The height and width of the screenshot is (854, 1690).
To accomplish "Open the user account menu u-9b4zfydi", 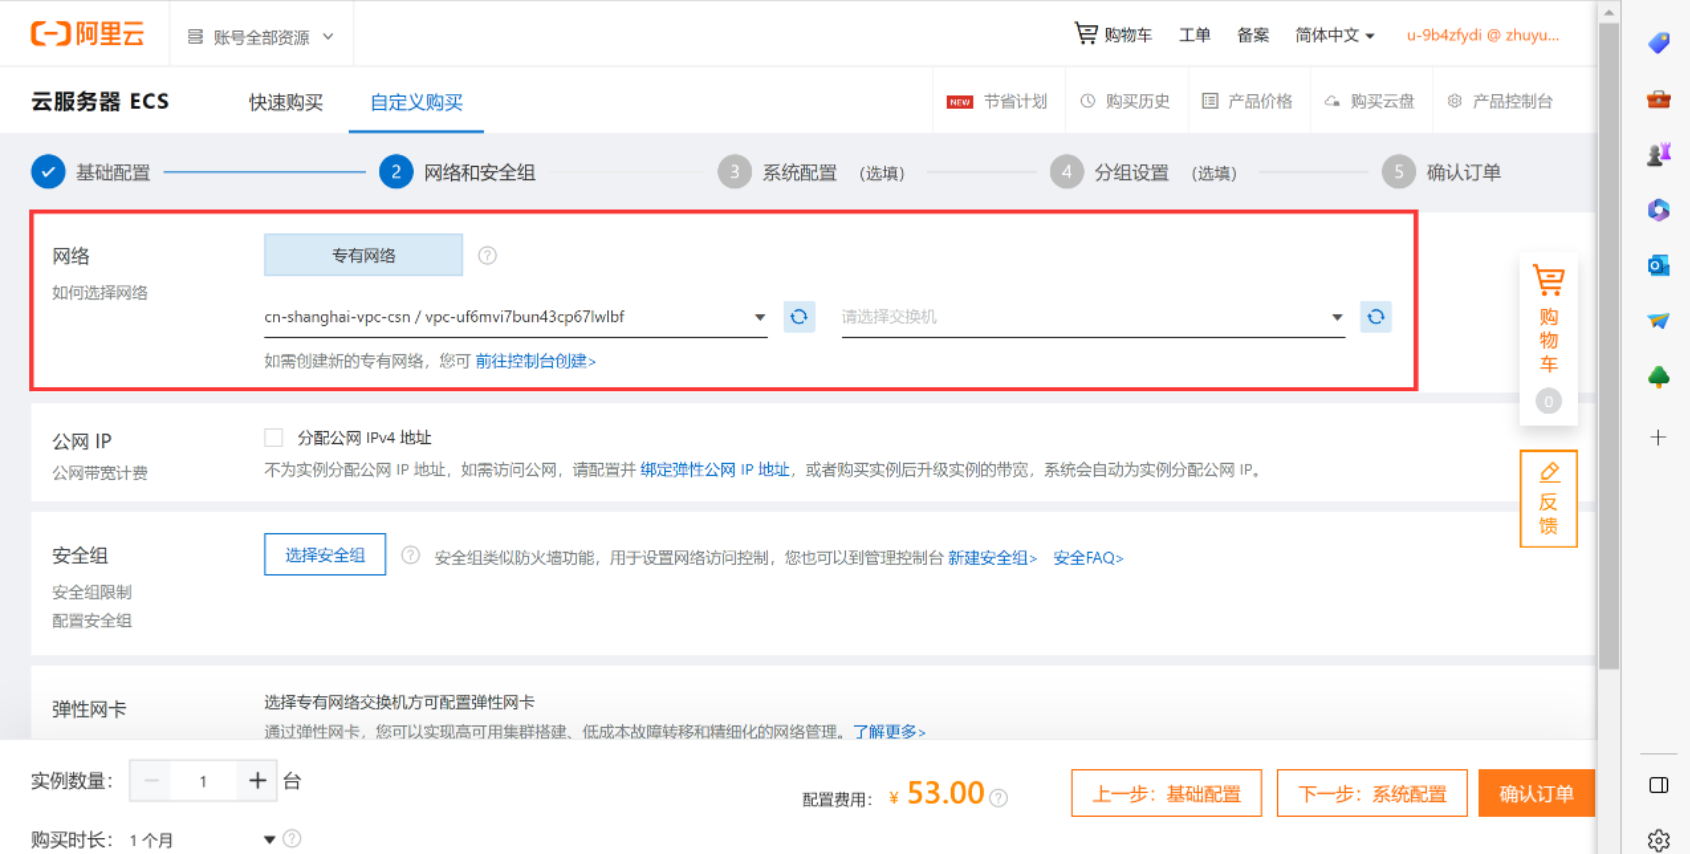I will coord(1483,35).
